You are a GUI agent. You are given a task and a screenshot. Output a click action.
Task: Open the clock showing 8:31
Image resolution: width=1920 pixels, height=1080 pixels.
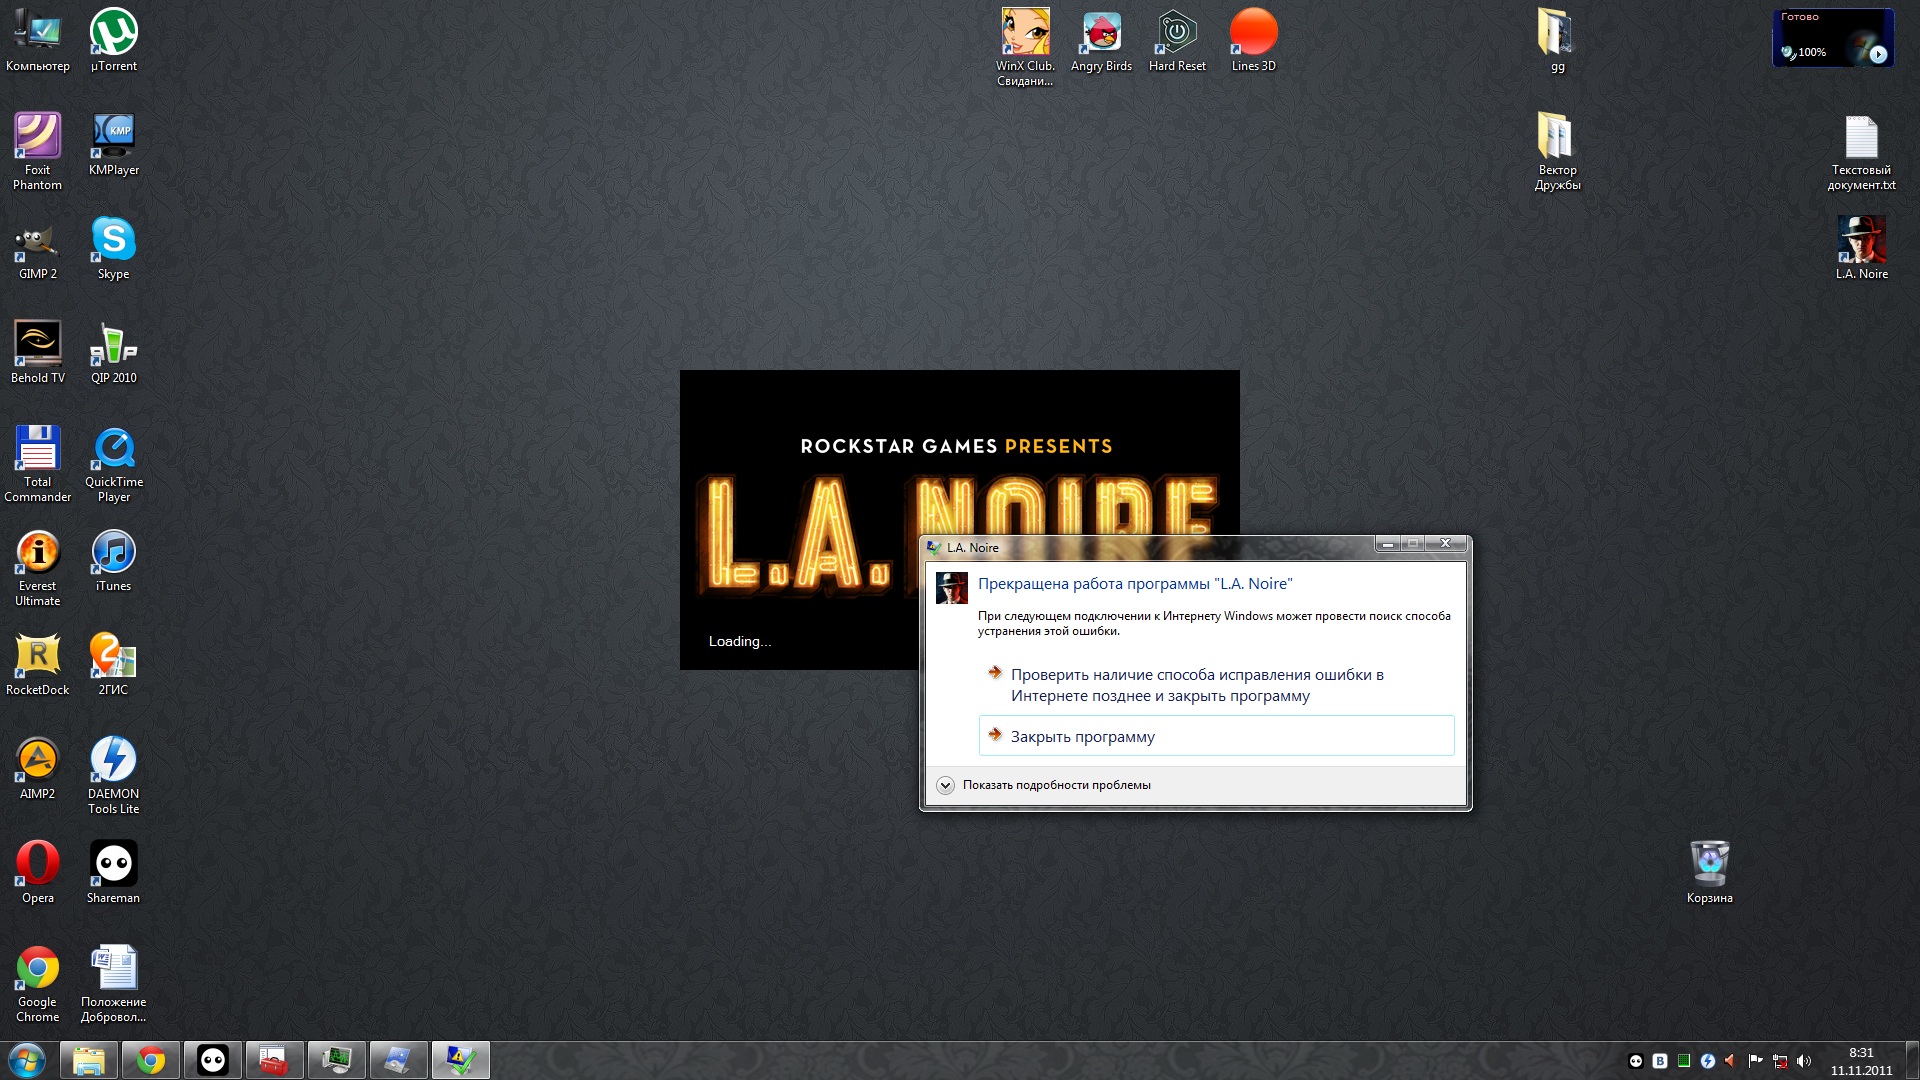(1861, 1061)
